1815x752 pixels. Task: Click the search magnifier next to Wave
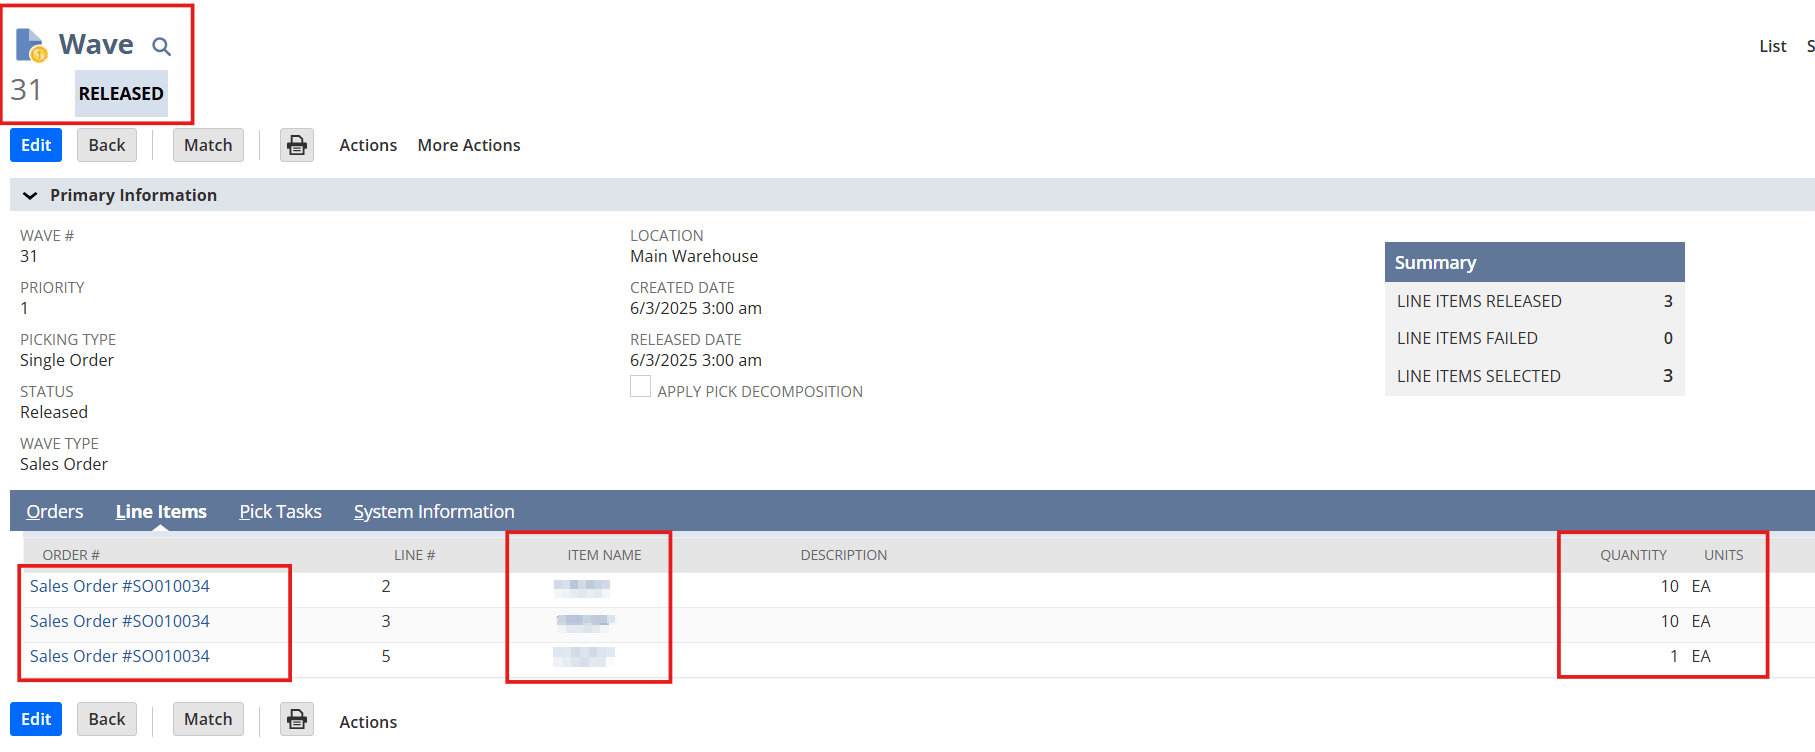161,46
